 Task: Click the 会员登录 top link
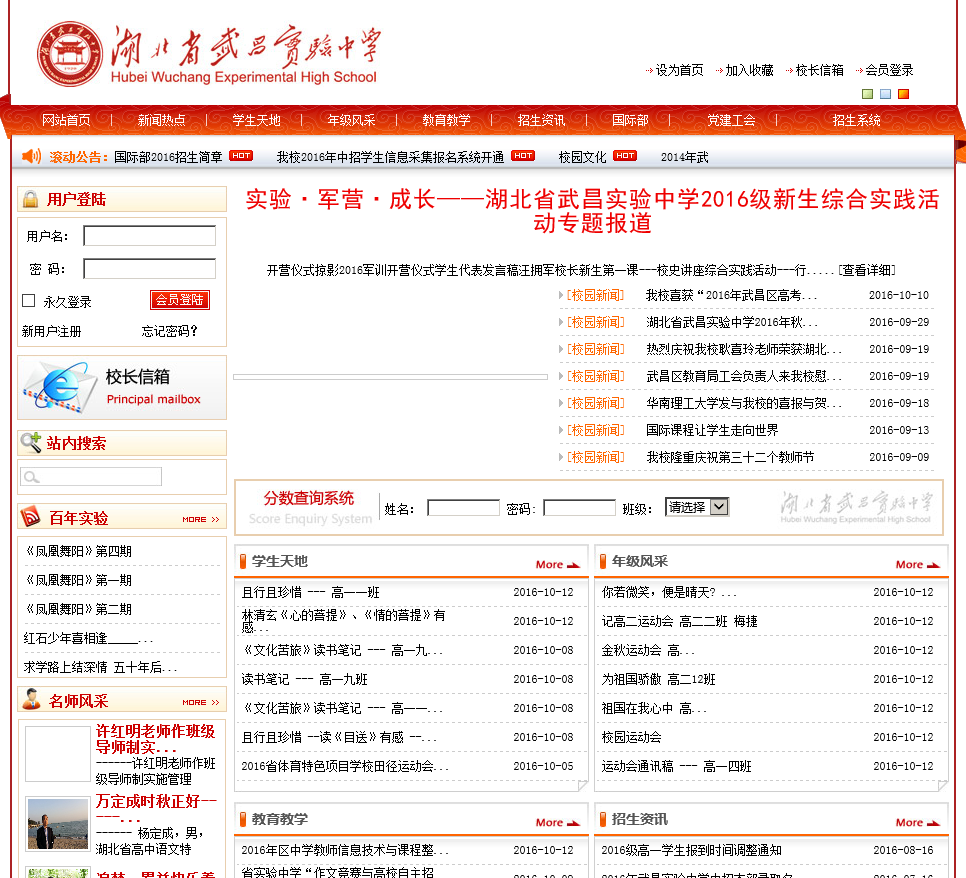click(x=889, y=70)
